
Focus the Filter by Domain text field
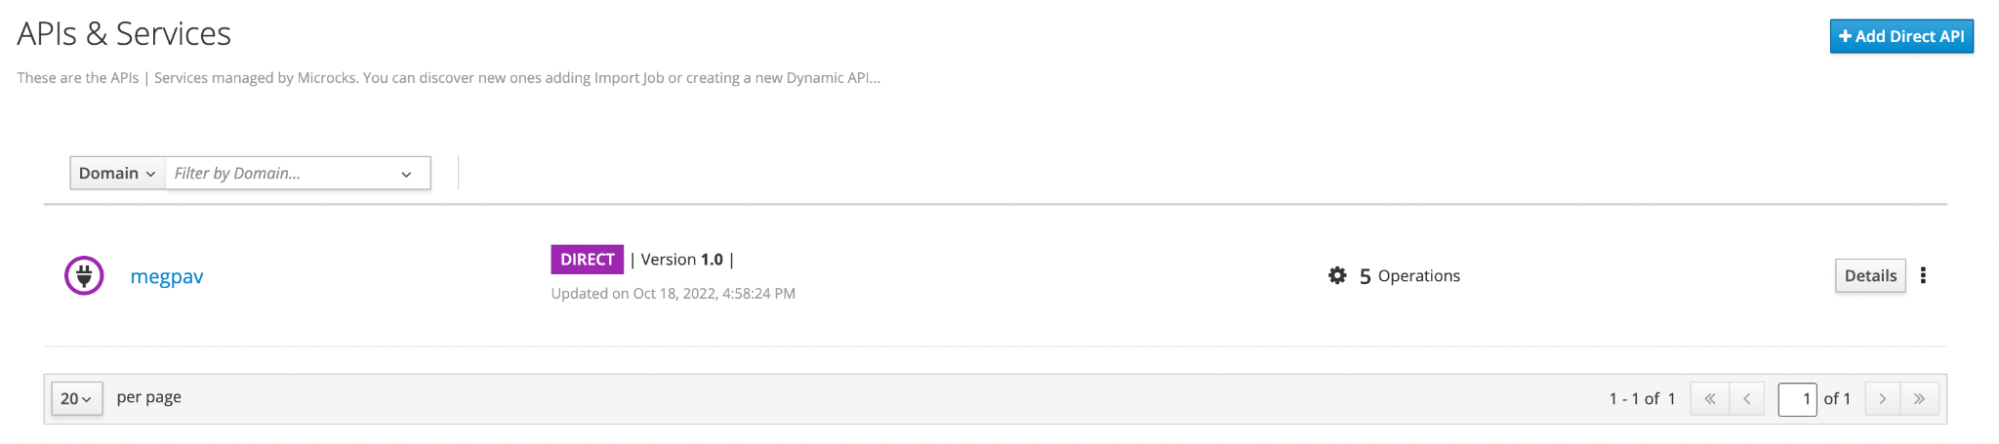280,173
